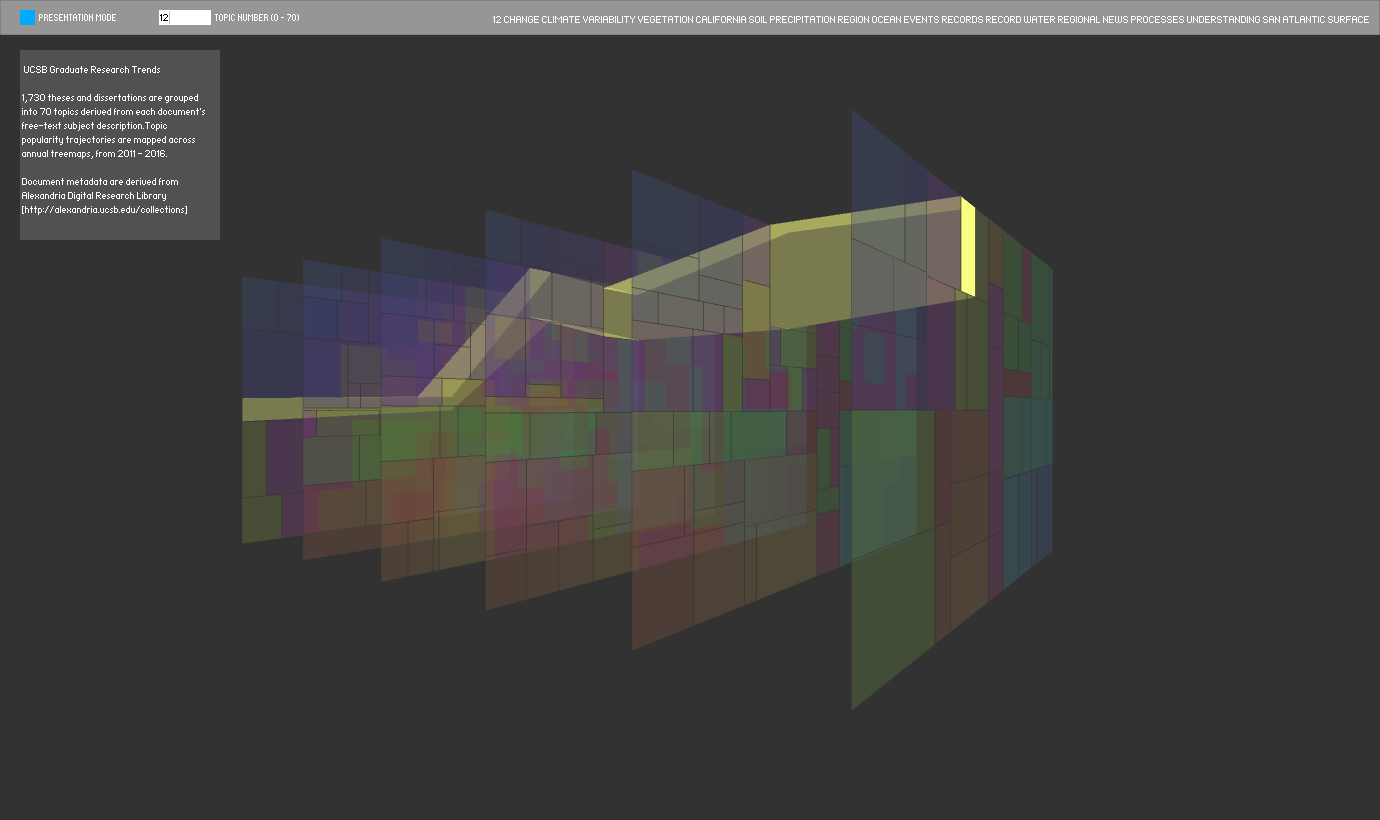Toggle the blue Presentation Mode square
1380x820 pixels.
click(x=27, y=18)
